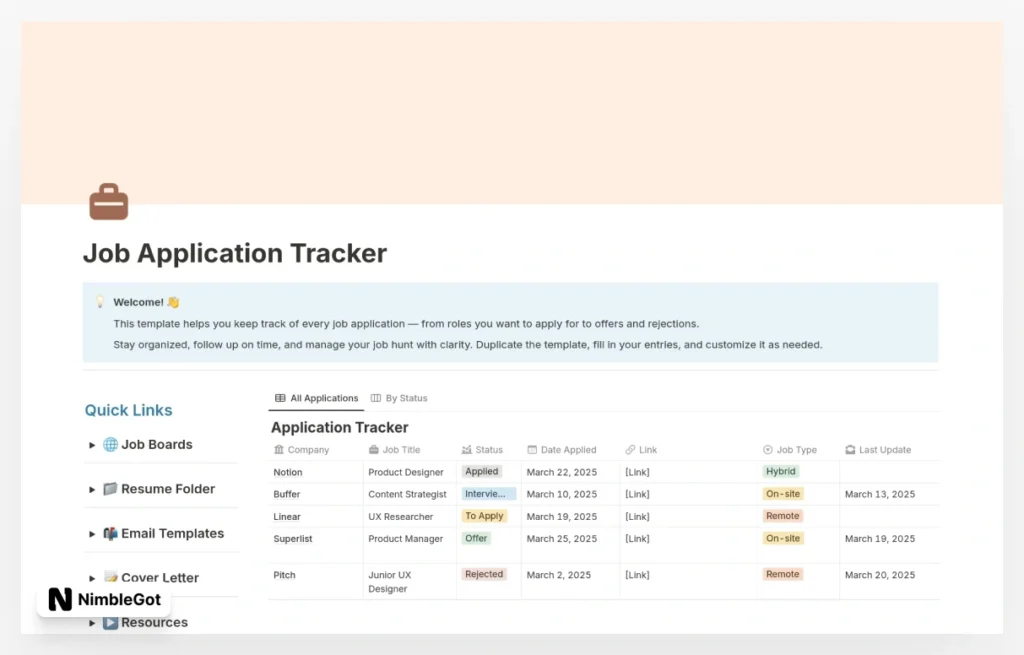Open the [Link] in the Buffer row
Image resolution: width=1024 pixels, height=655 pixels.
(637, 494)
